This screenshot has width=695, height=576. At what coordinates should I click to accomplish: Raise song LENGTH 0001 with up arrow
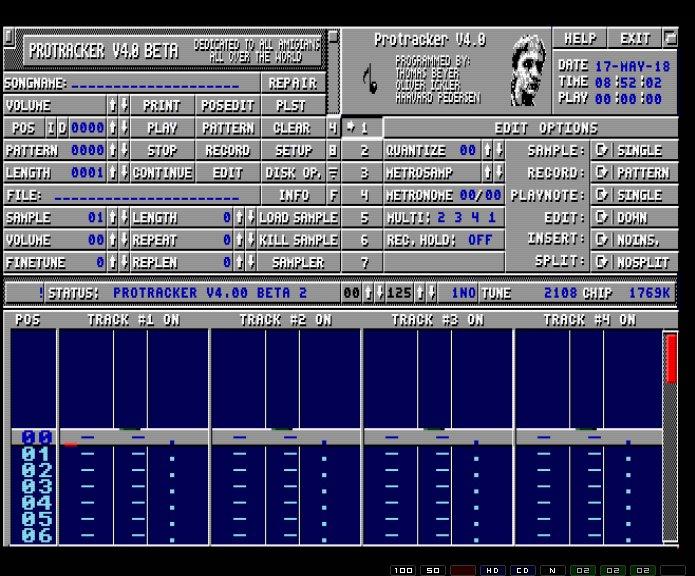tap(113, 172)
